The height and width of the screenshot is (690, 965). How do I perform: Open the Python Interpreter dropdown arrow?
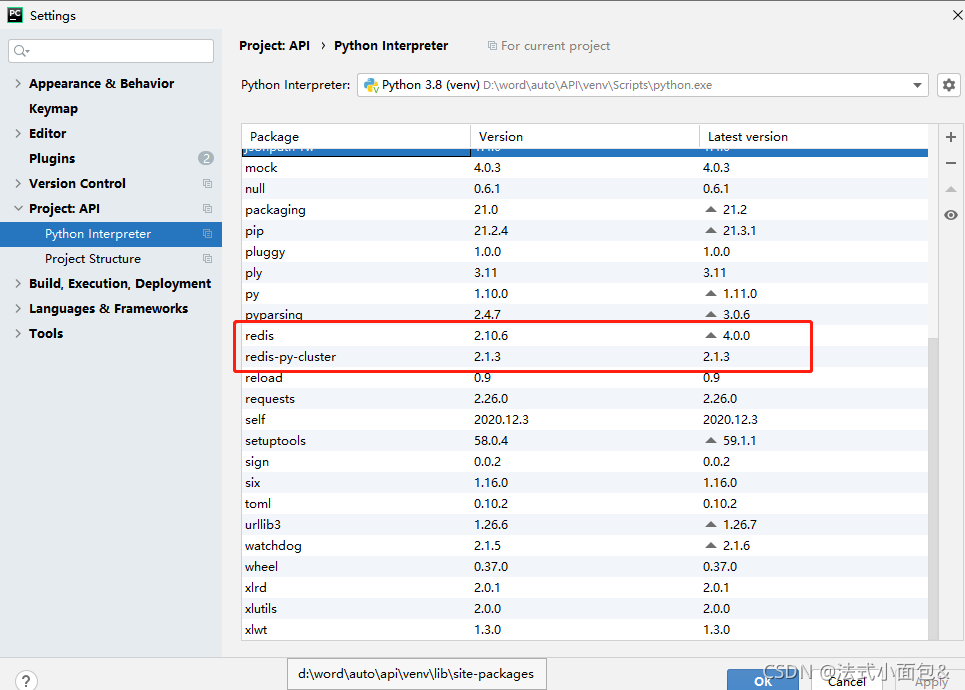click(x=917, y=85)
